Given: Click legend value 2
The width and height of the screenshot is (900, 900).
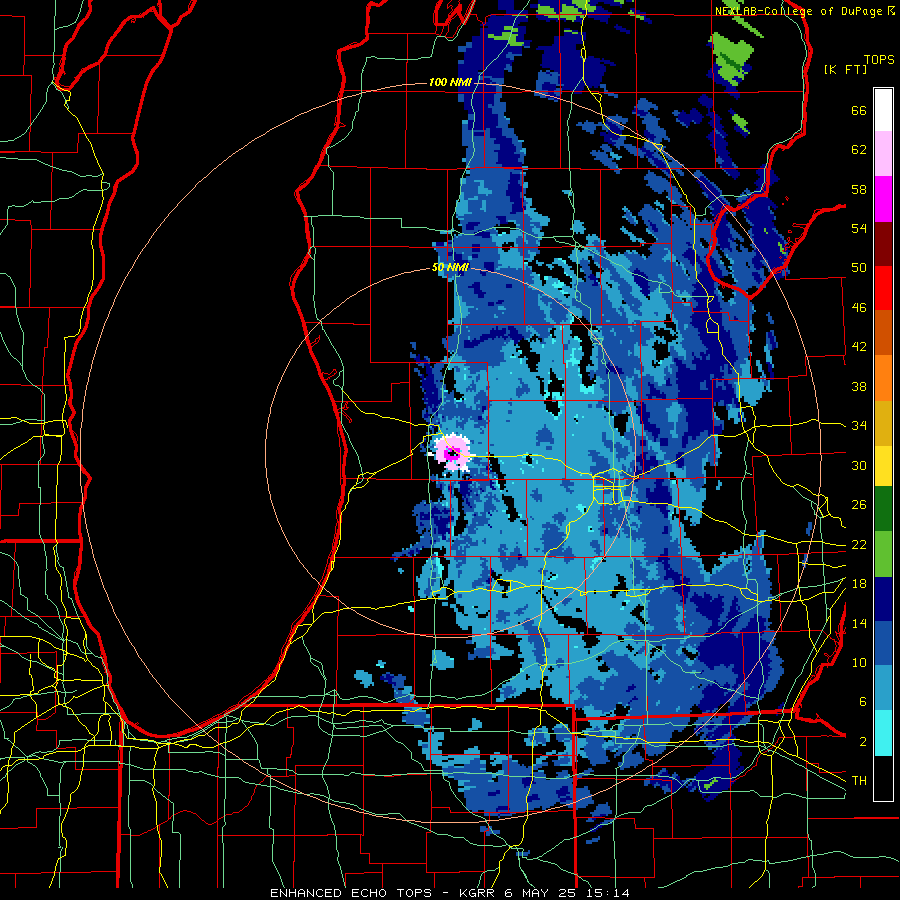Looking at the screenshot, I should click(x=863, y=741).
